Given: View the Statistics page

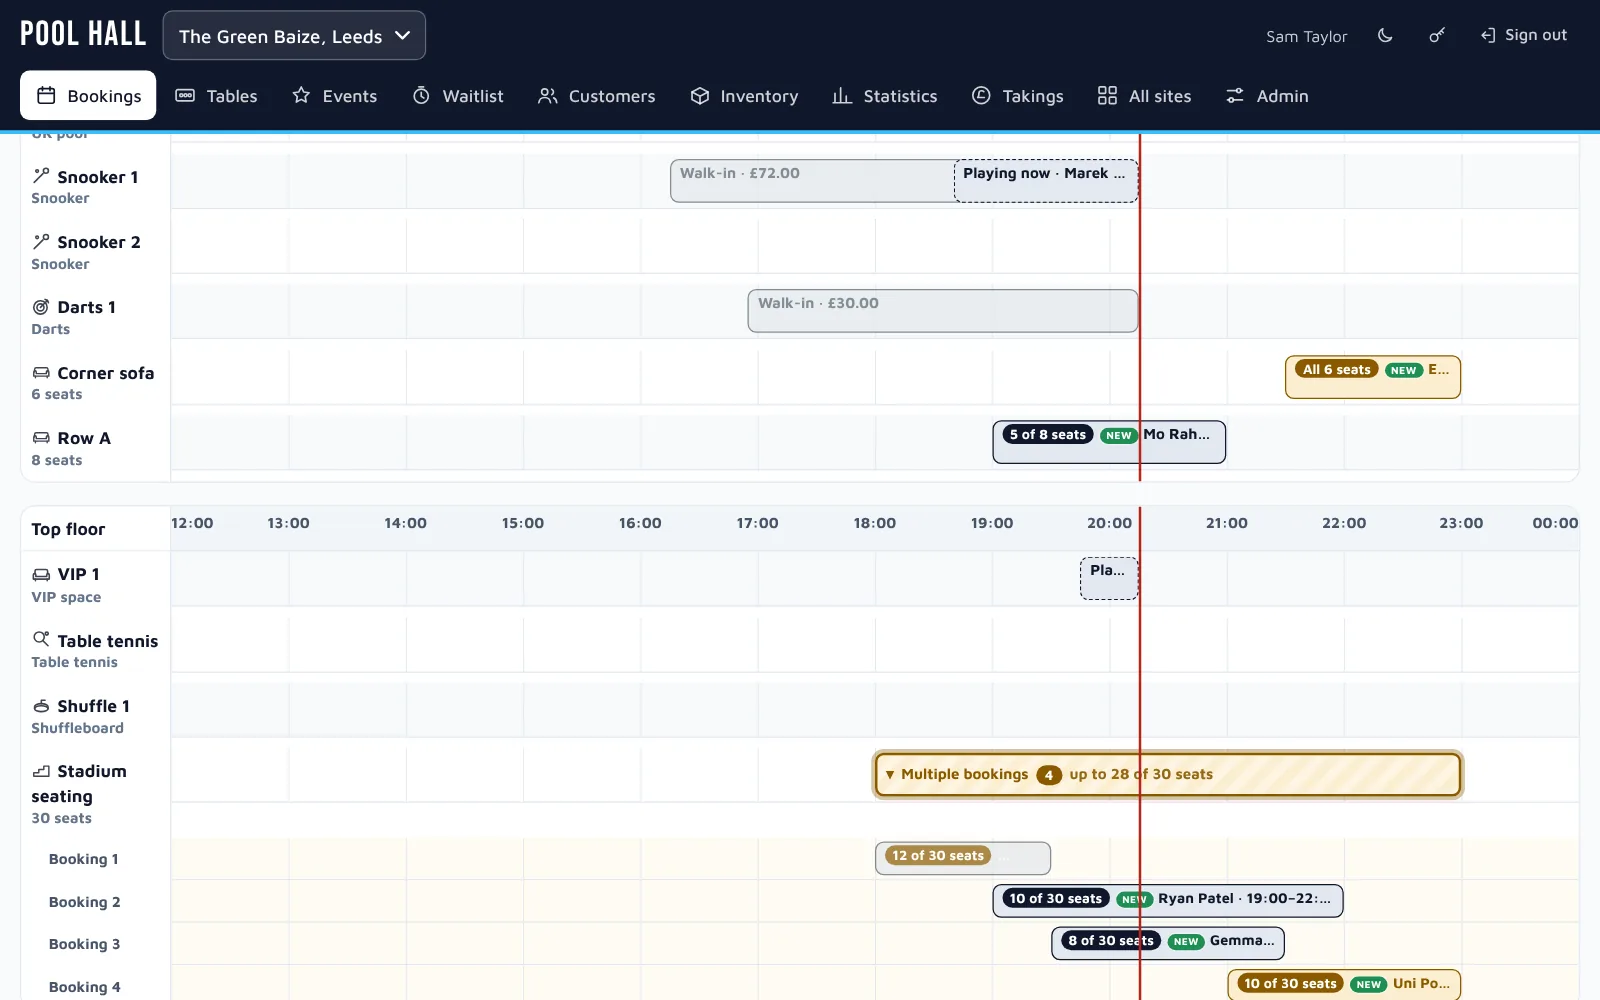Looking at the screenshot, I should [x=885, y=96].
